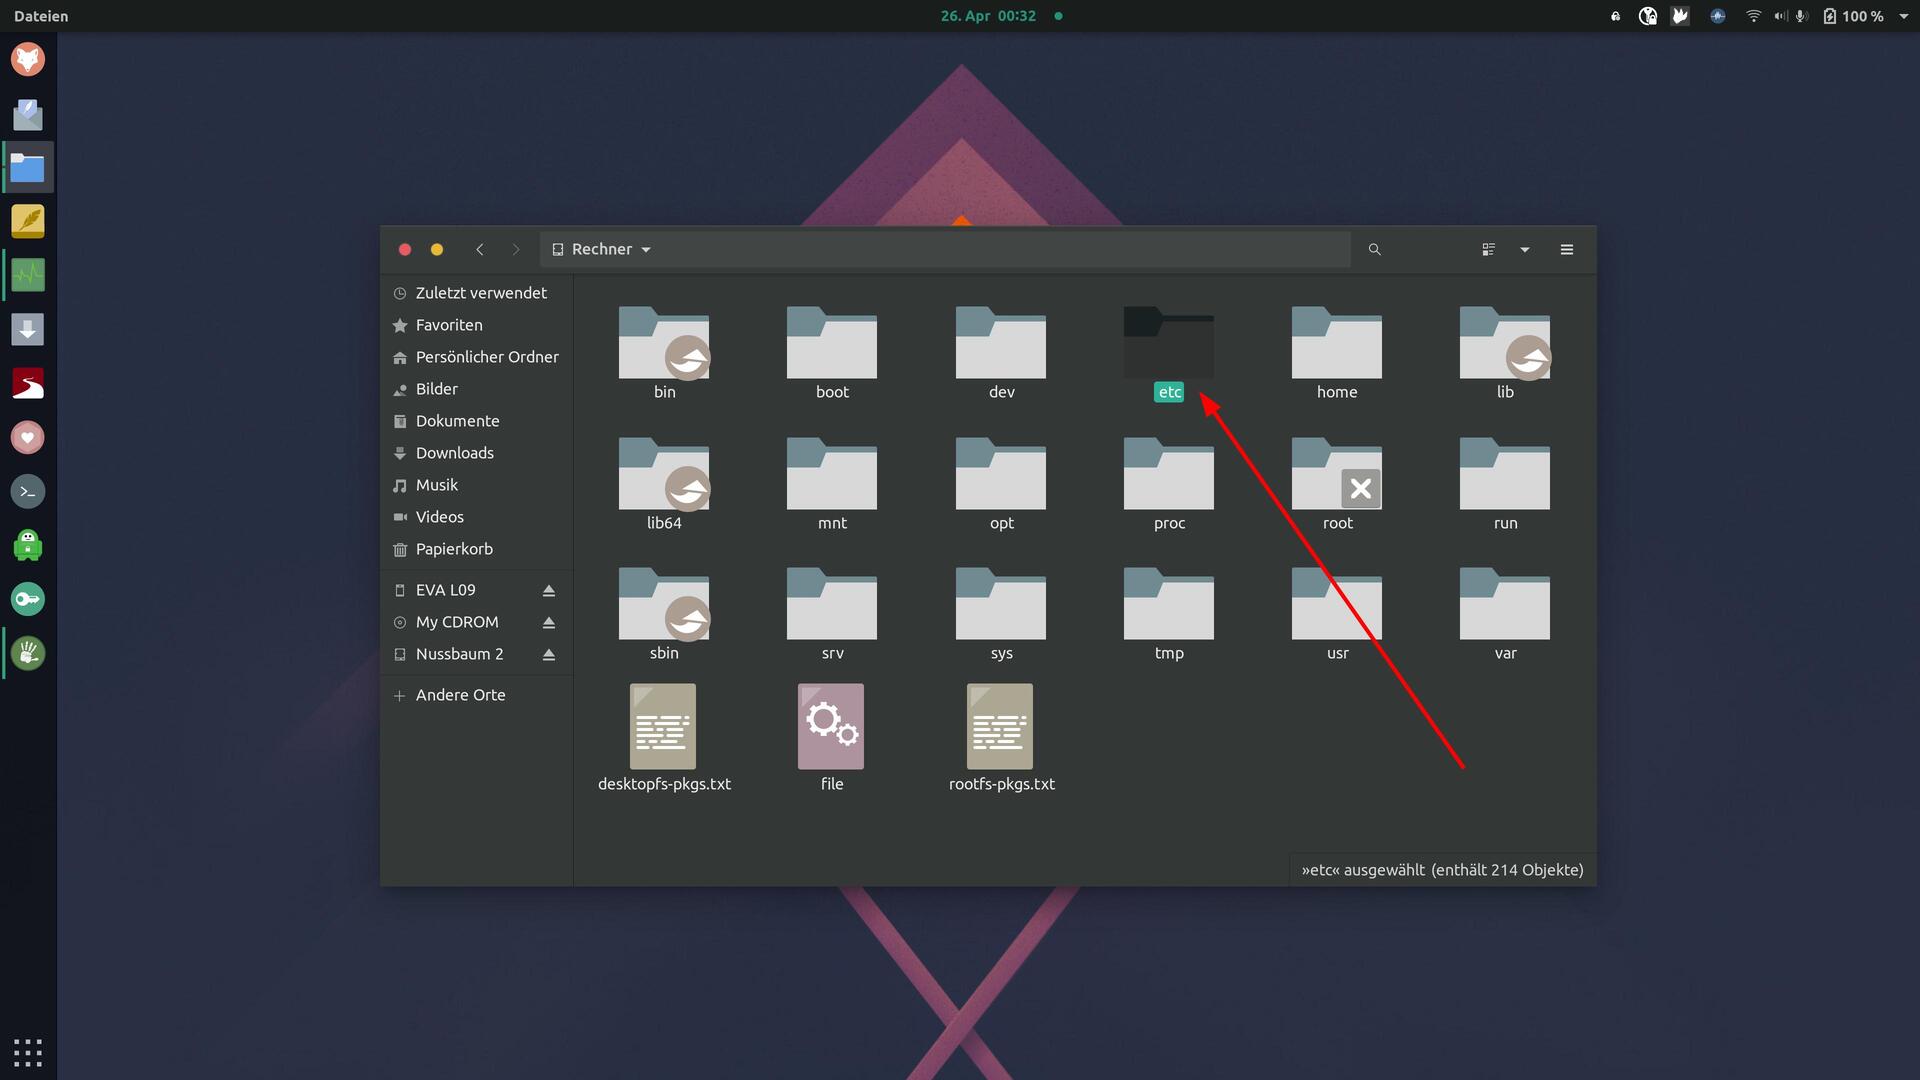Select the gear-icon file named file
This screenshot has width=1920, height=1080.
[x=831, y=728]
